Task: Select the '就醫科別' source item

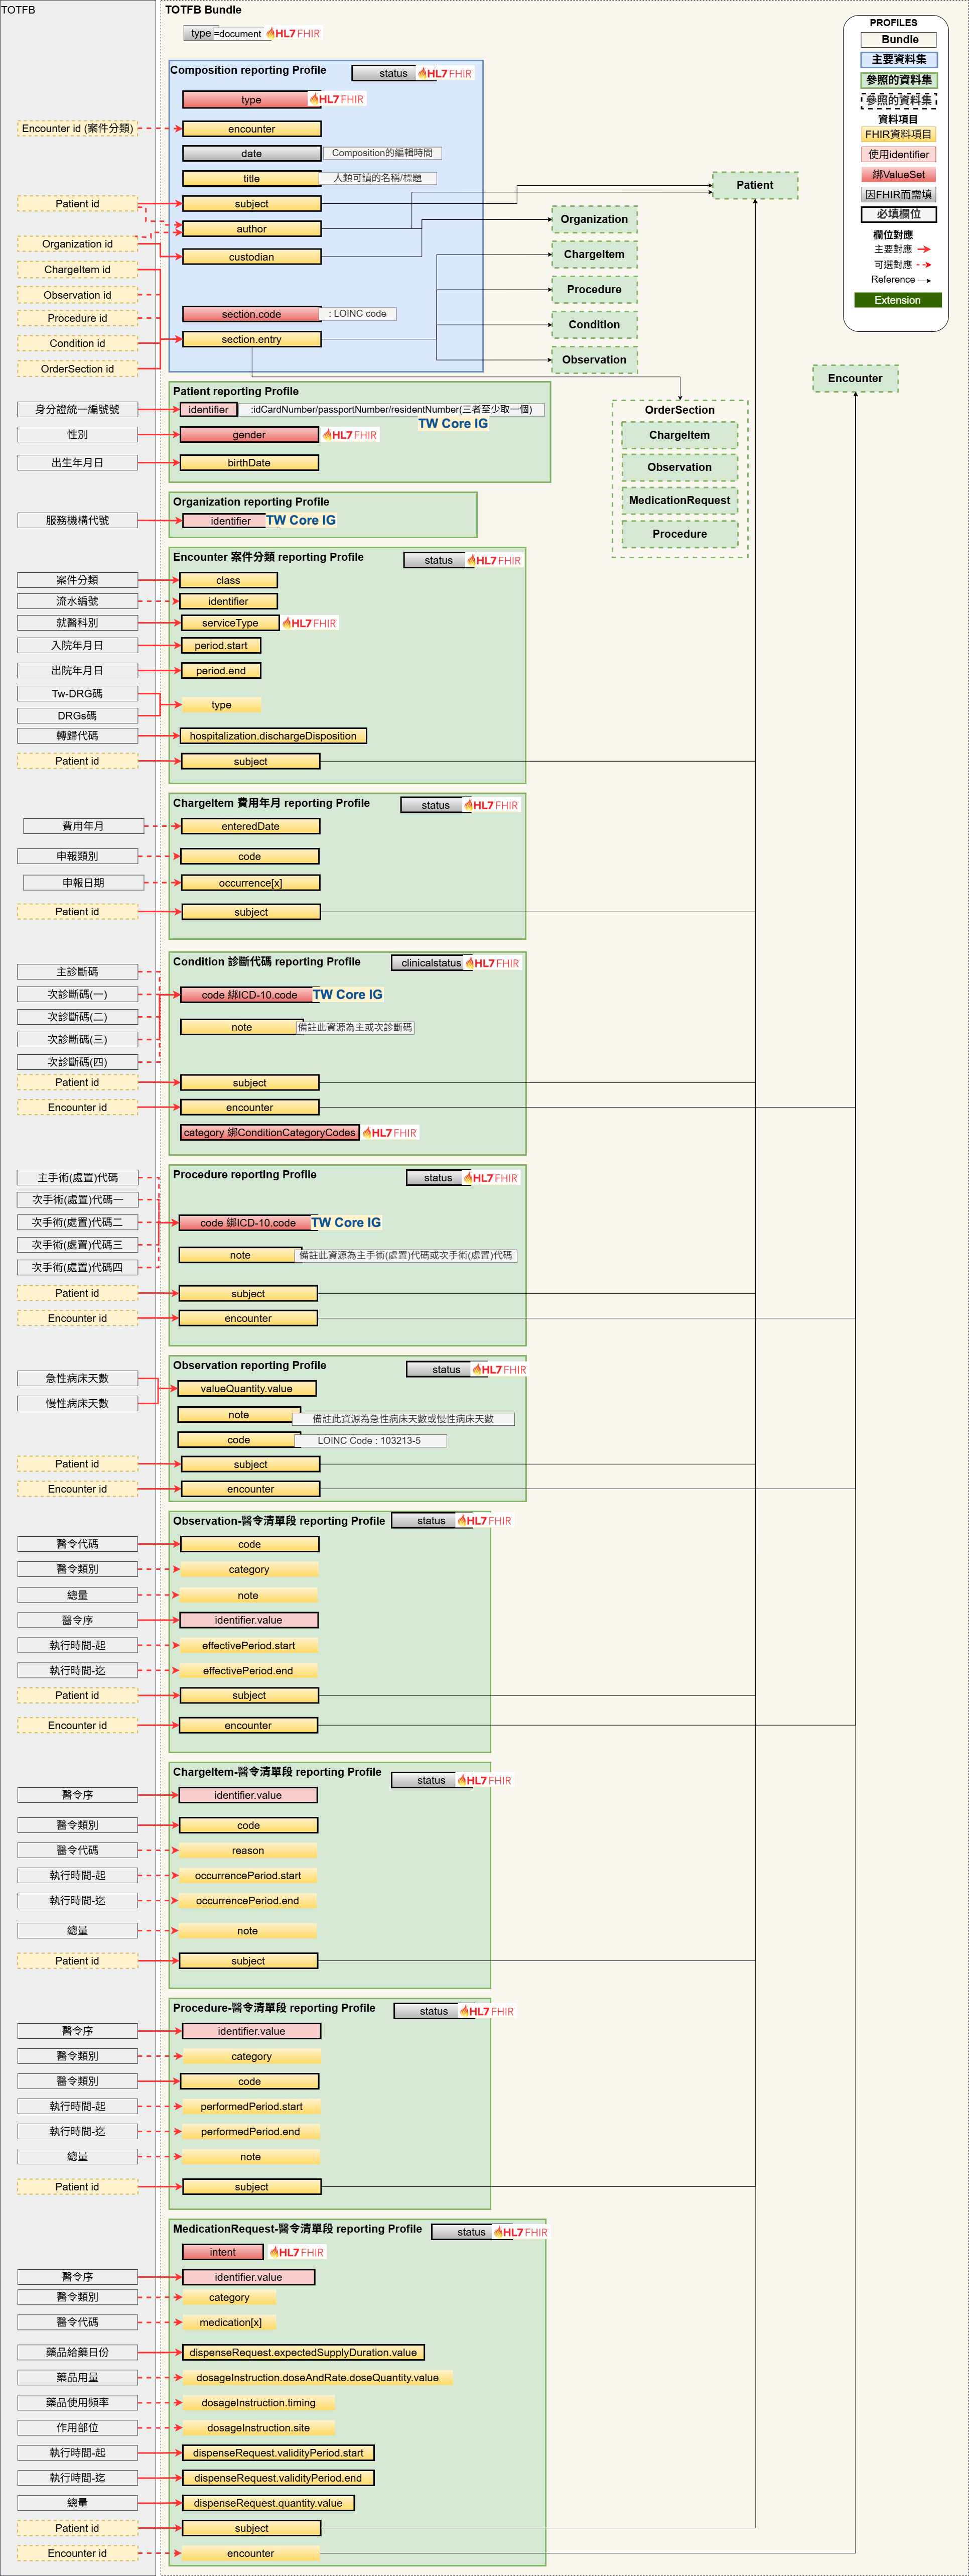Action: coord(77,622)
